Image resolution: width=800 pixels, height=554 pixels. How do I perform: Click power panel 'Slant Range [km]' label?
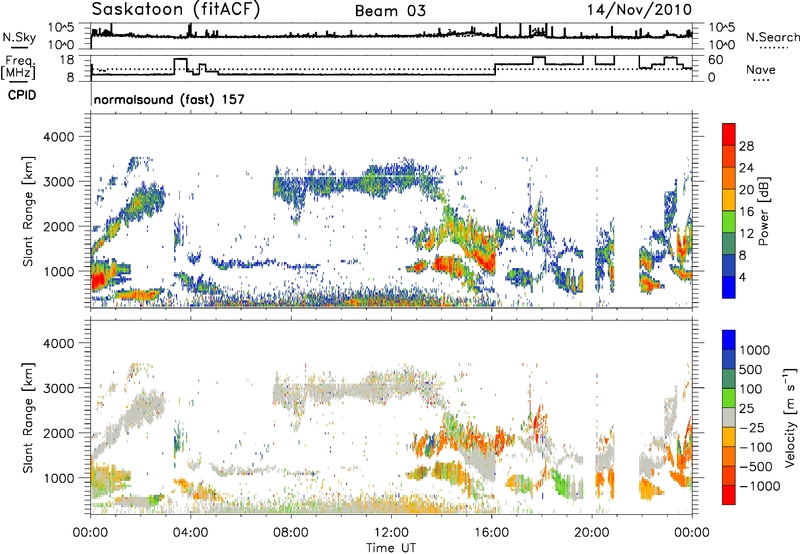(x=28, y=211)
